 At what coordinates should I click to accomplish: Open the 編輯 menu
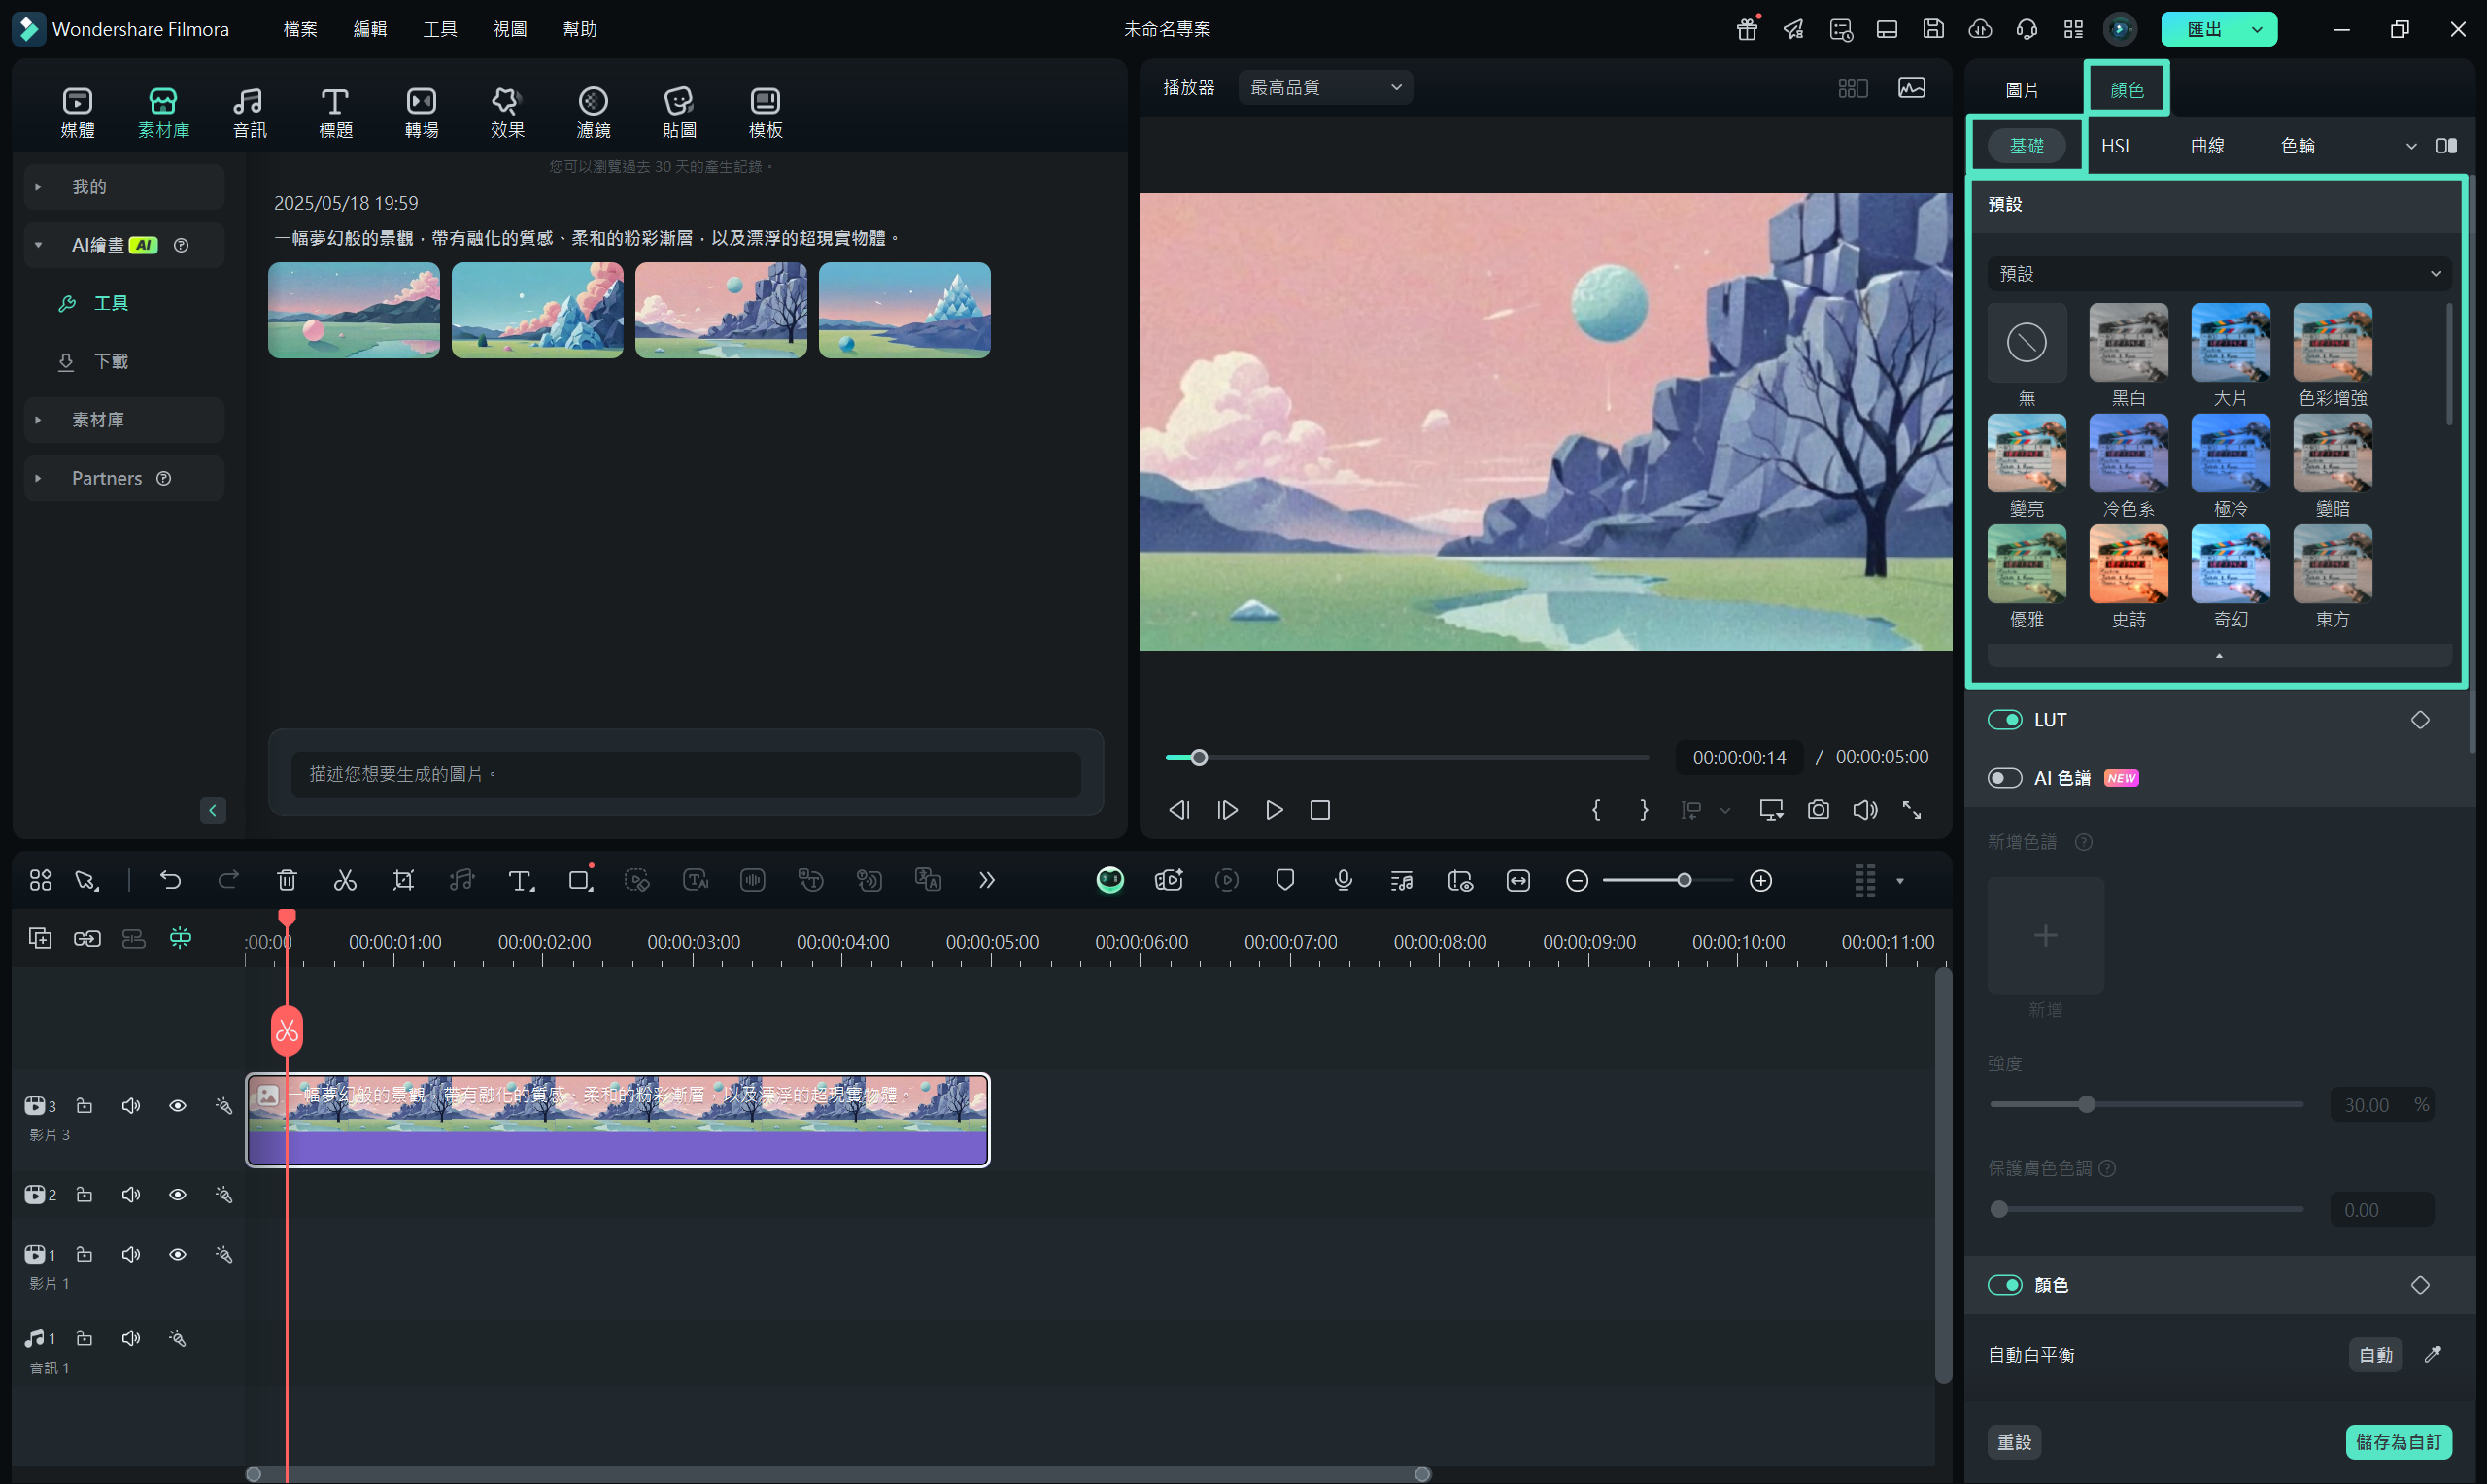click(370, 29)
